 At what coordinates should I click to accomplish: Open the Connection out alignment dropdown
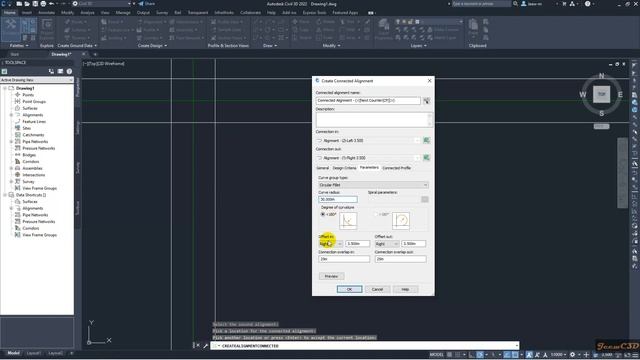click(417, 158)
